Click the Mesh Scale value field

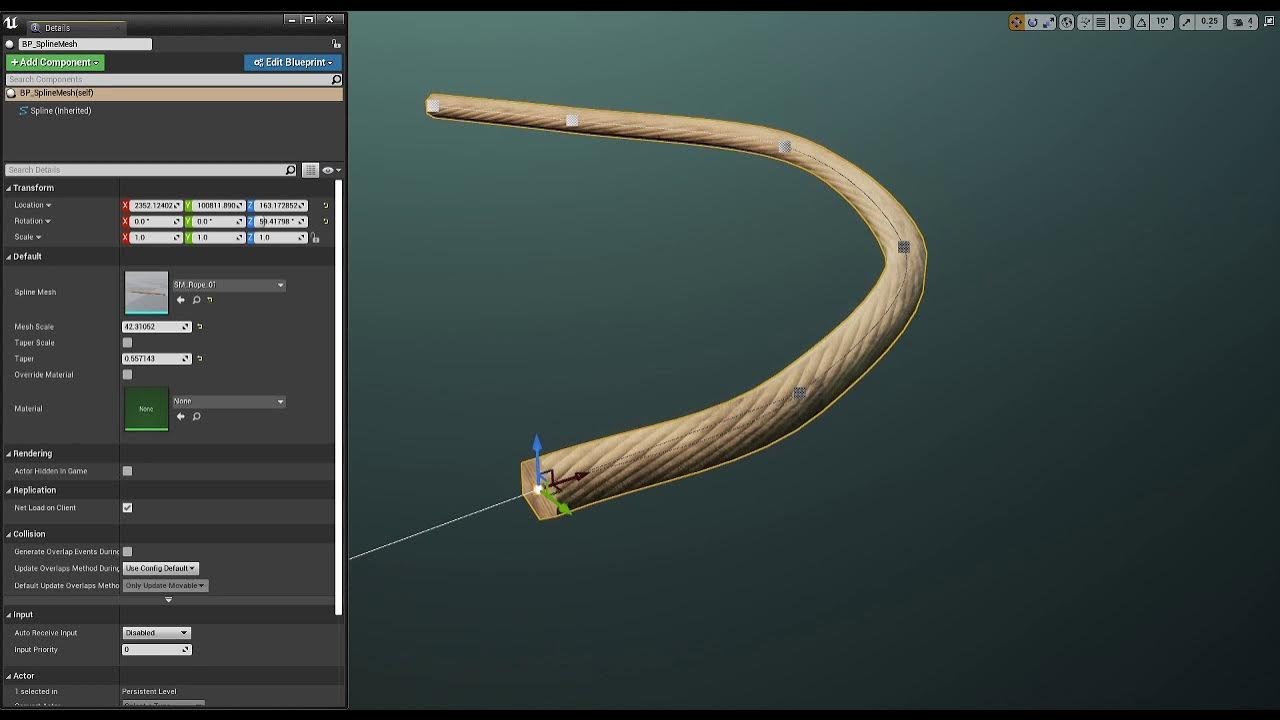(156, 327)
